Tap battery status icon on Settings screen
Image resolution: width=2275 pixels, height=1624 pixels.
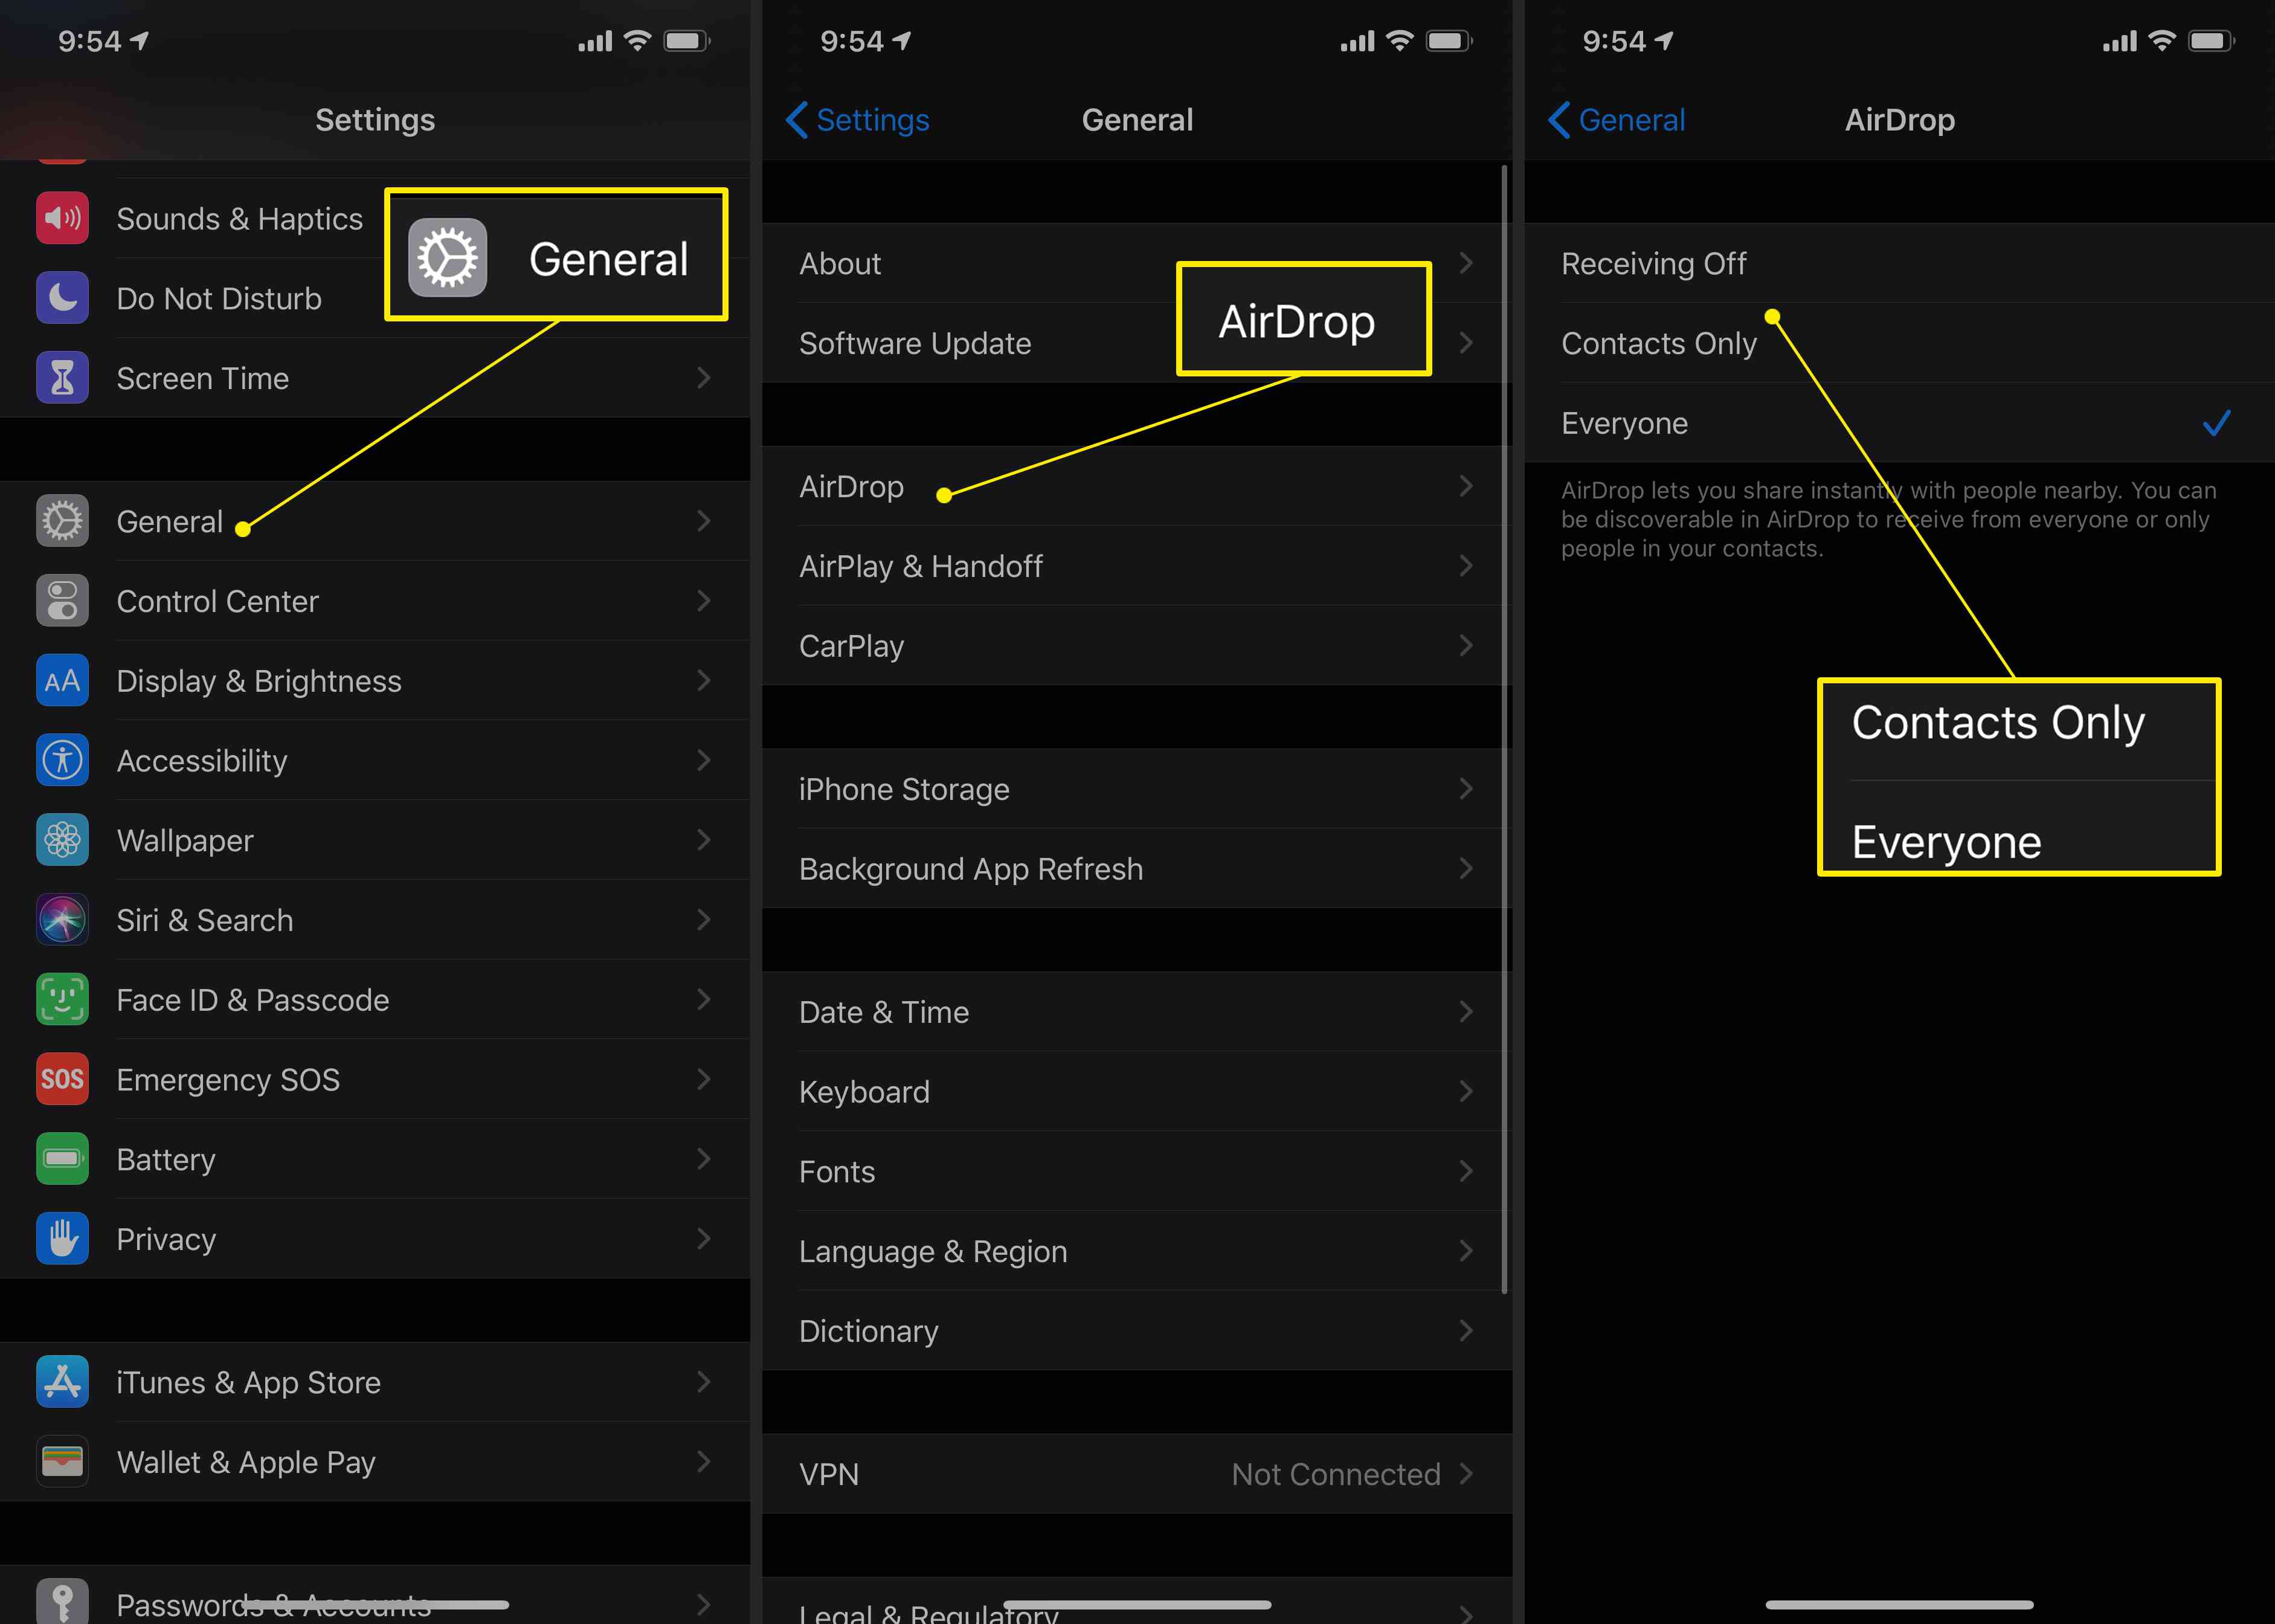(x=687, y=41)
